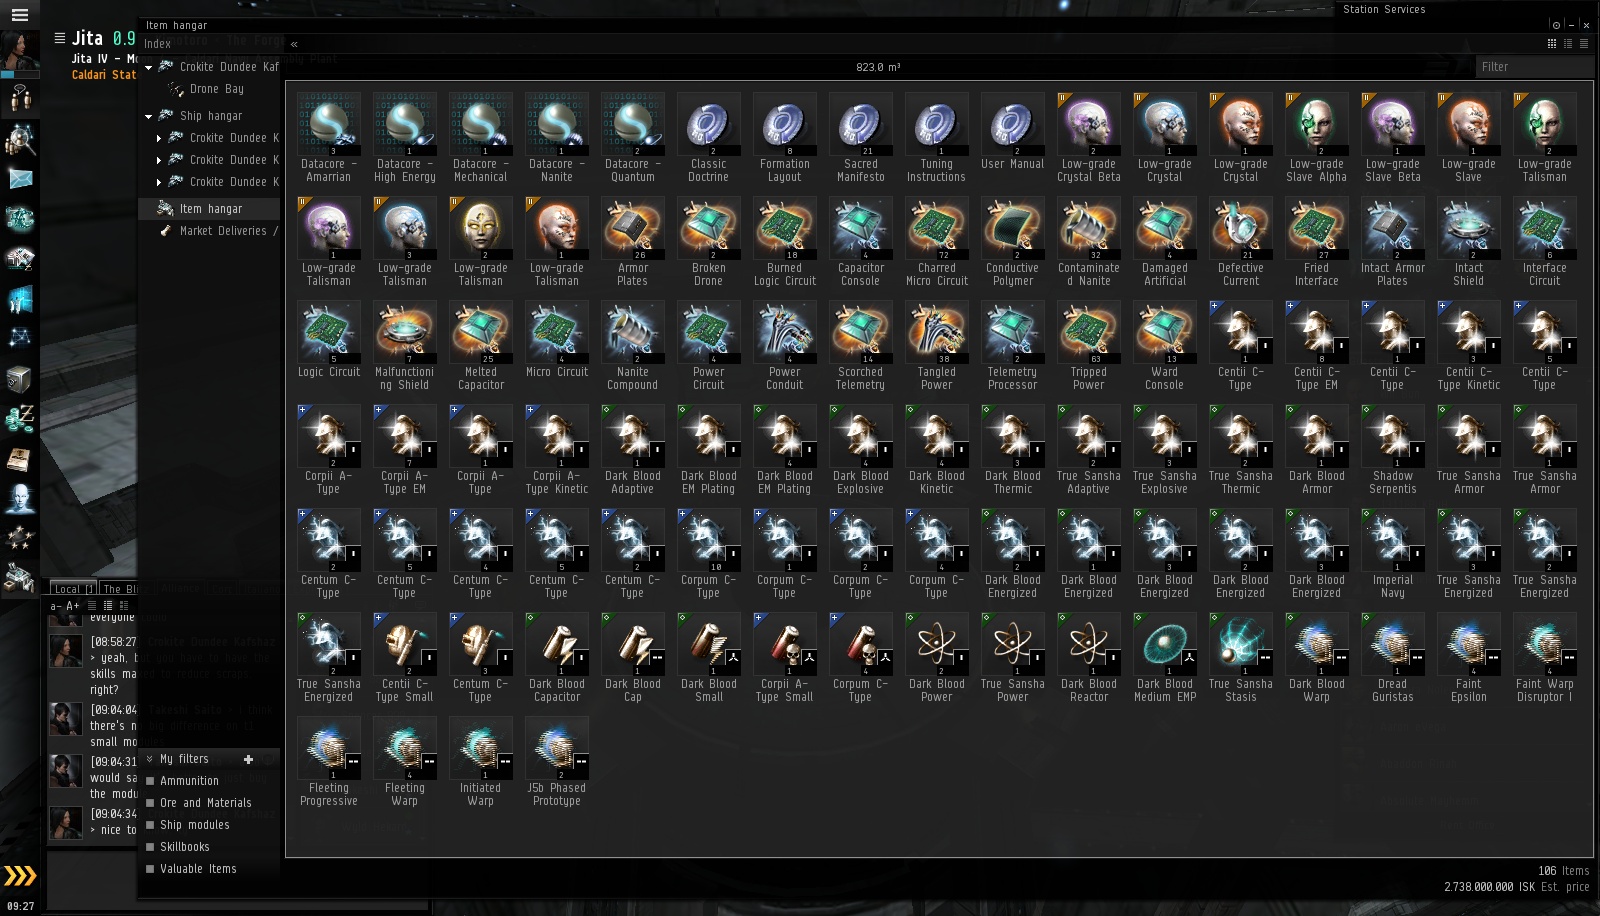Expand the third Crokite Dundee ship under Ship hangar

(x=159, y=182)
